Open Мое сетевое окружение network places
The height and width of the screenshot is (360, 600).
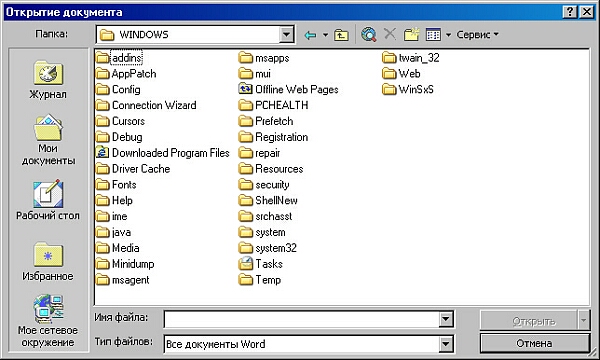(48, 321)
